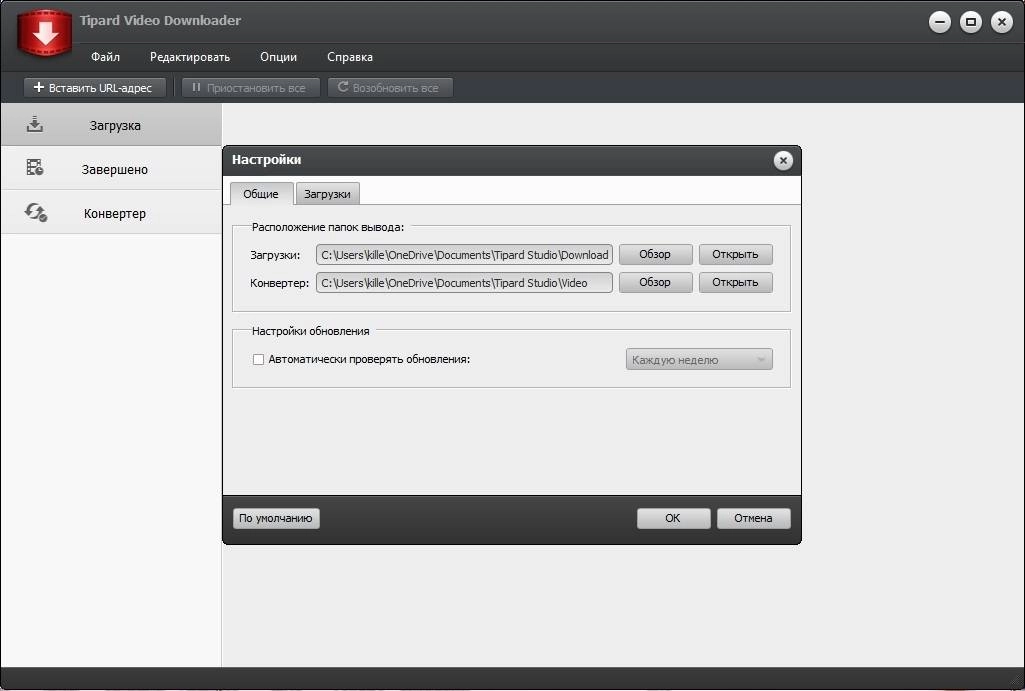Viewport: 1025px width, 691px height.
Task: Switch to the Общие settings tab
Action: [x=261, y=194]
